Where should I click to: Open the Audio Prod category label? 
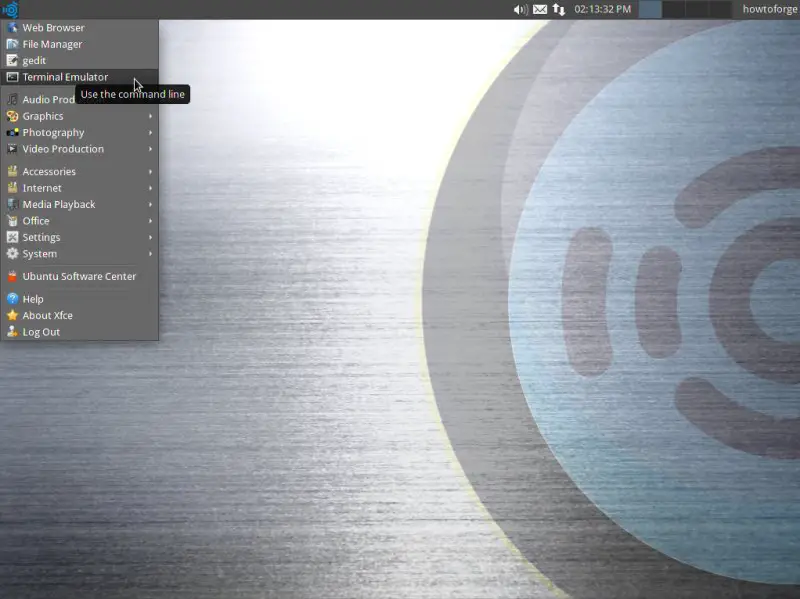point(48,99)
